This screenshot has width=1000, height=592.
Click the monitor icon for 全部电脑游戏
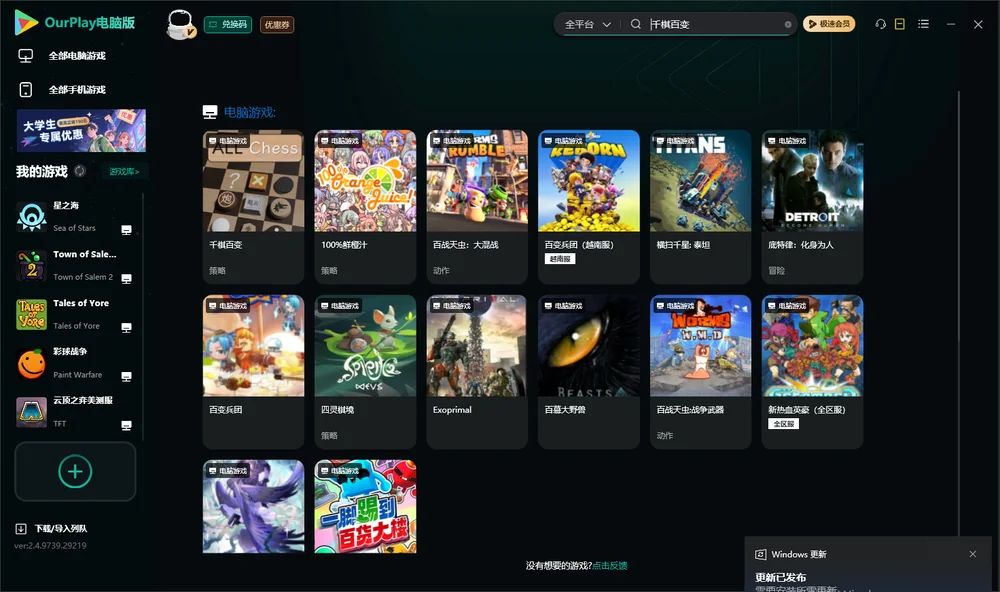[x=26, y=56]
